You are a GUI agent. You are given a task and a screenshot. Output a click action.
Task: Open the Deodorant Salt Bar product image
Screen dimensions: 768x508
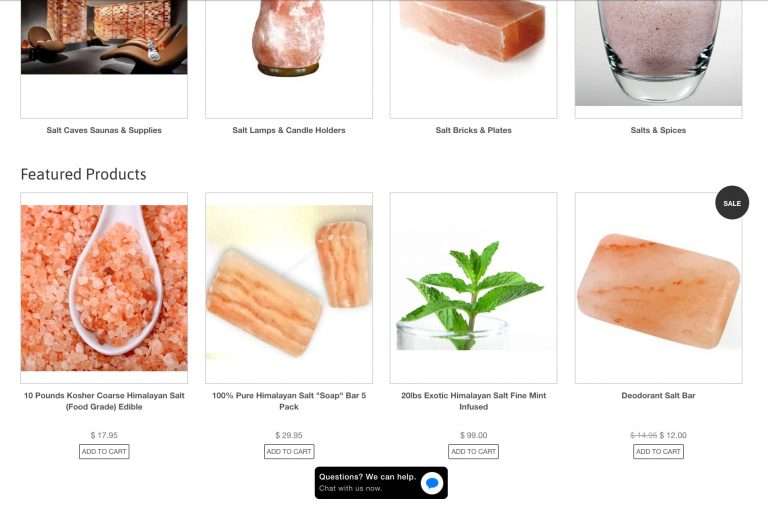click(658, 291)
